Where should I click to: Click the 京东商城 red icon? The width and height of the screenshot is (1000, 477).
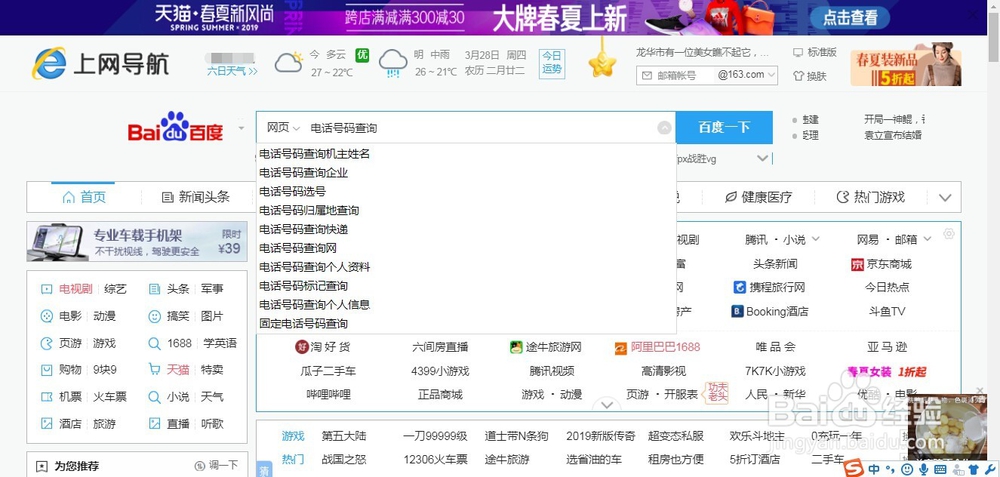[x=857, y=264]
